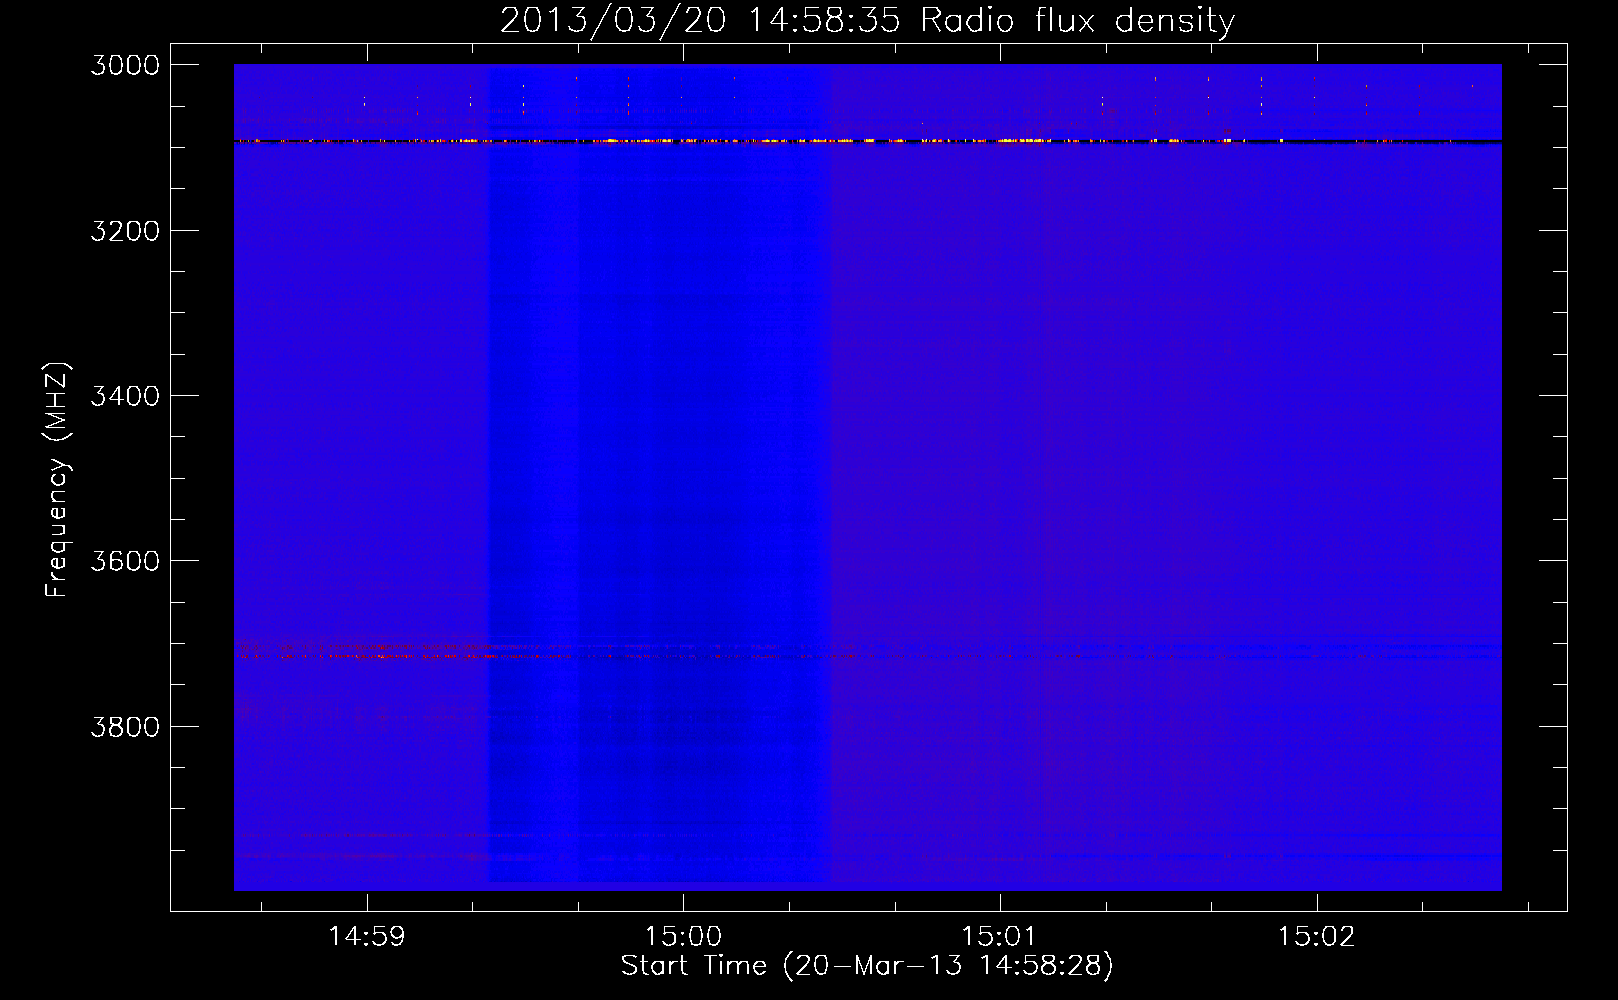Click the bright interference line near 3090 MHz
This screenshot has height=1000, width=1618.
(867, 141)
